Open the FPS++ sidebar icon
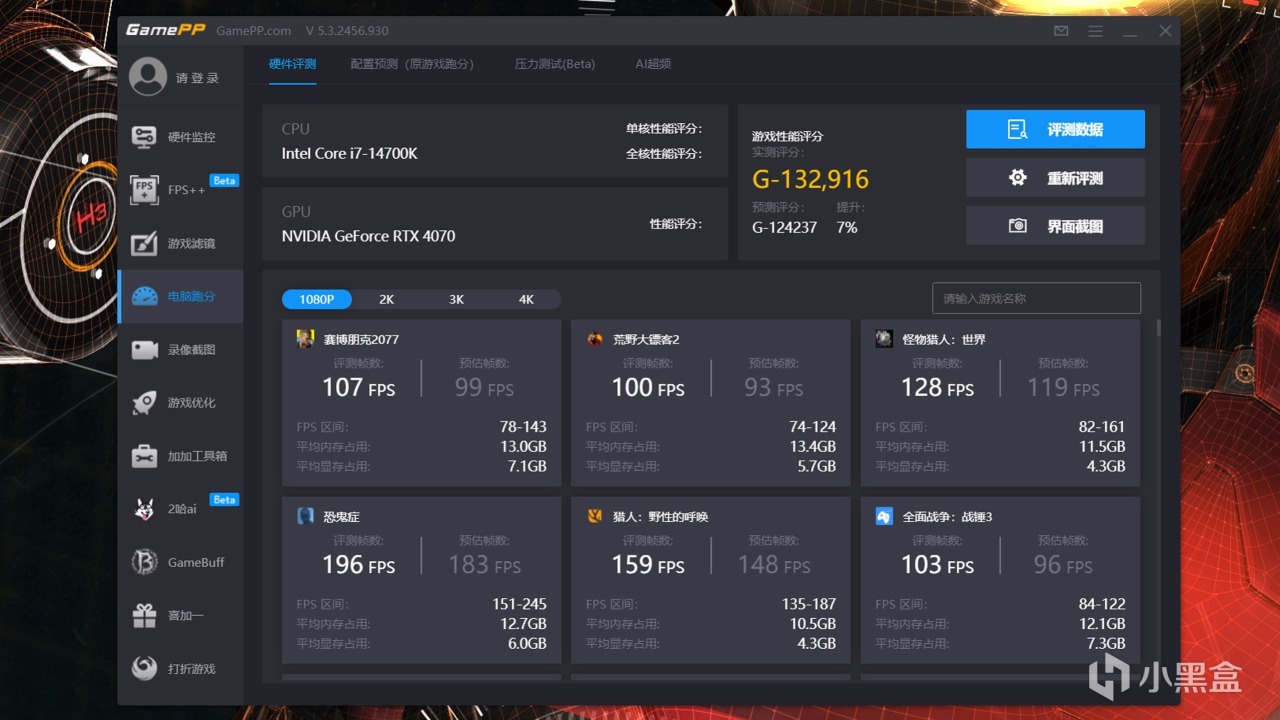The image size is (1280, 720). click(144, 190)
